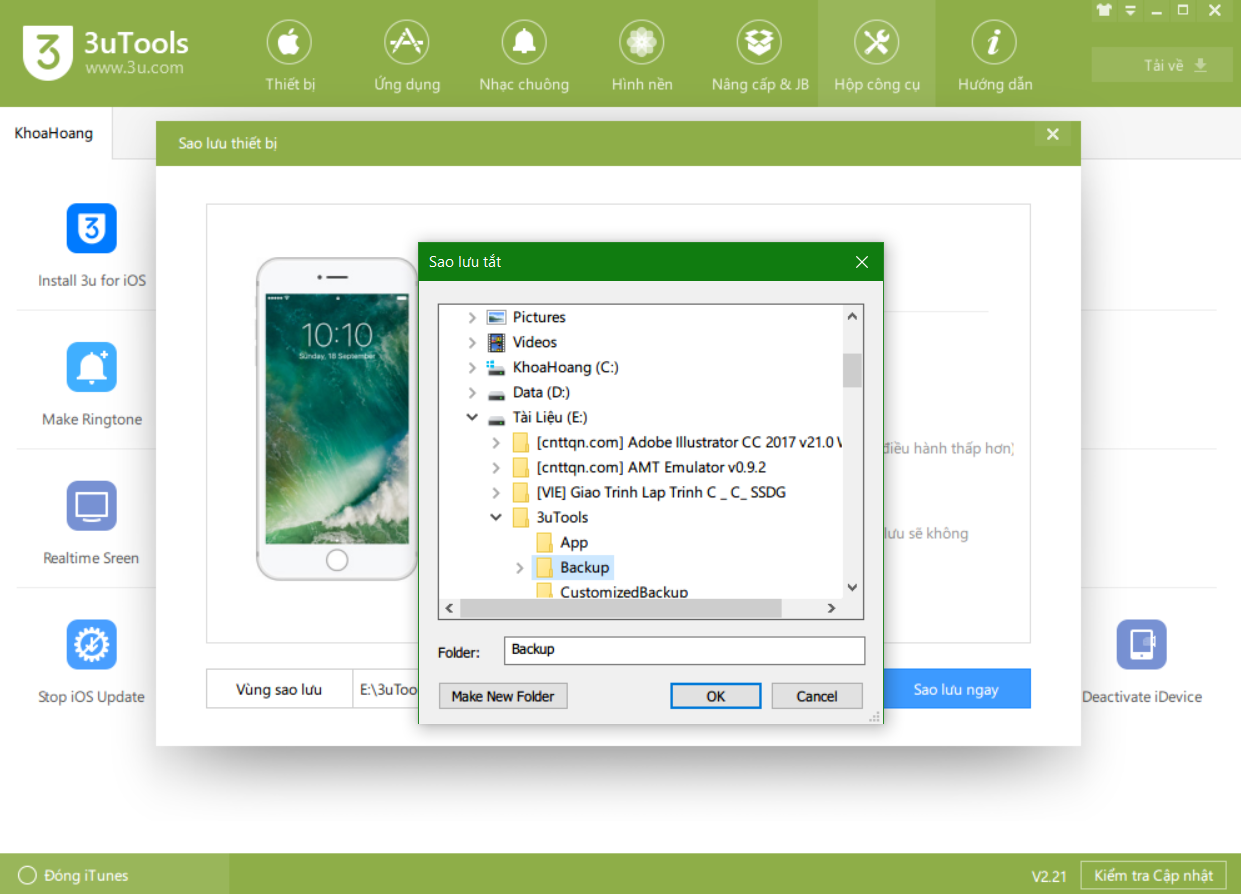
Task: Open the Ứng dụng apps section
Action: coord(407,56)
